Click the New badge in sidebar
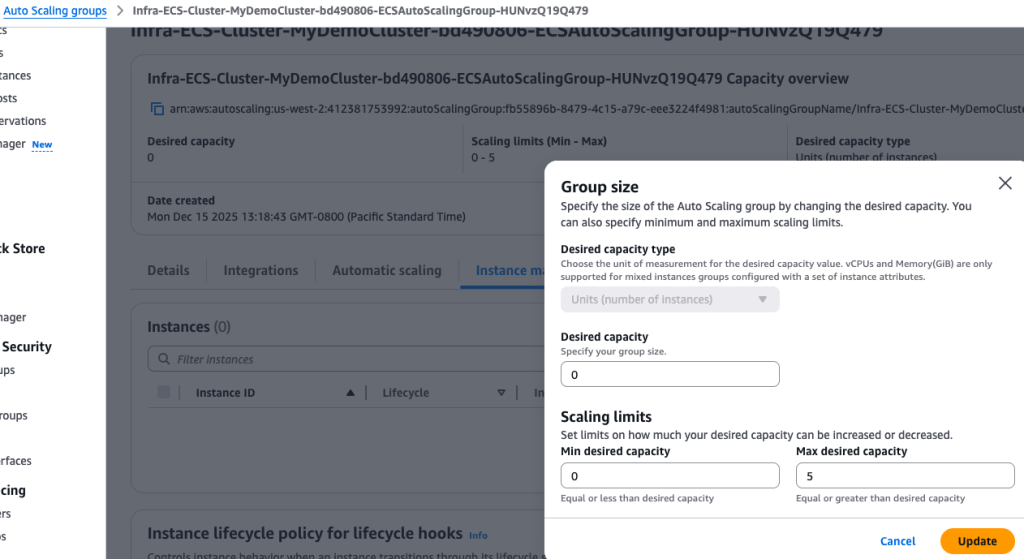This screenshot has height=559, width=1024. (42, 145)
